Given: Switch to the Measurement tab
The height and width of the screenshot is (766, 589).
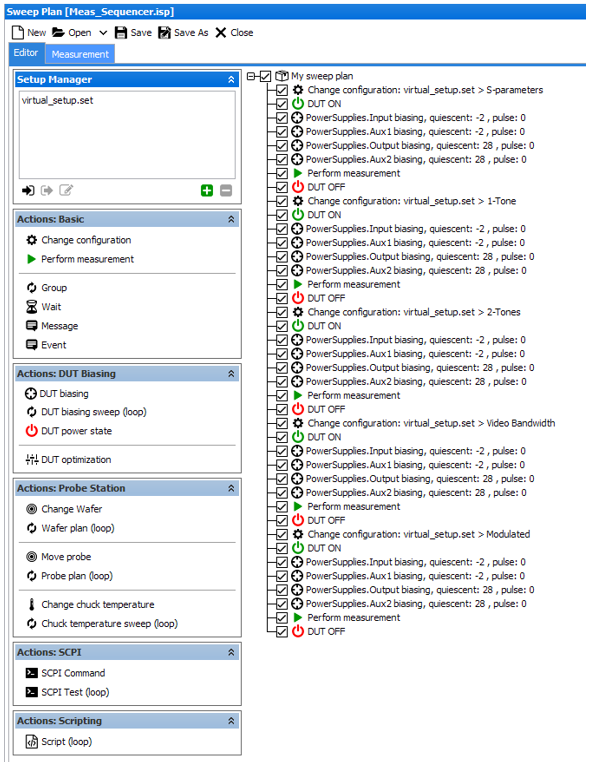Looking at the screenshot, I should (80, 54).
